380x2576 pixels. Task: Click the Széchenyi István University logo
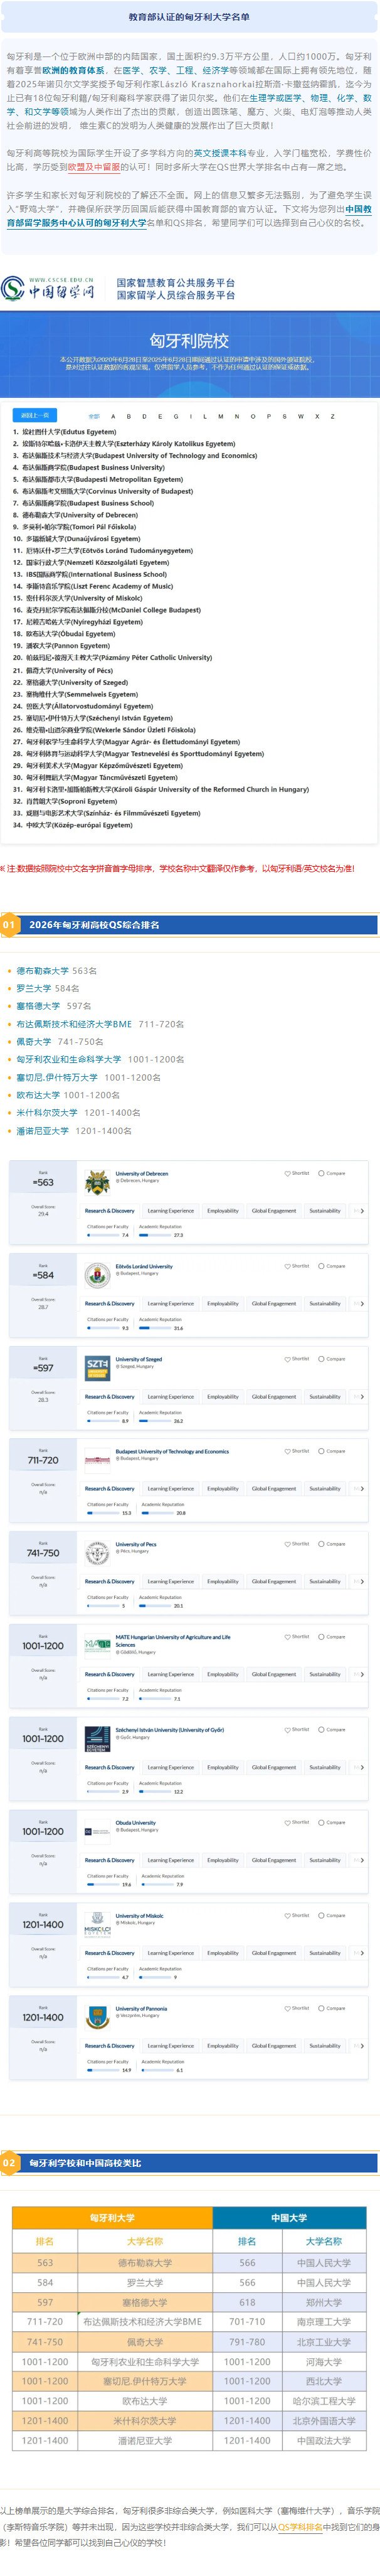[x=97, y=1738]
